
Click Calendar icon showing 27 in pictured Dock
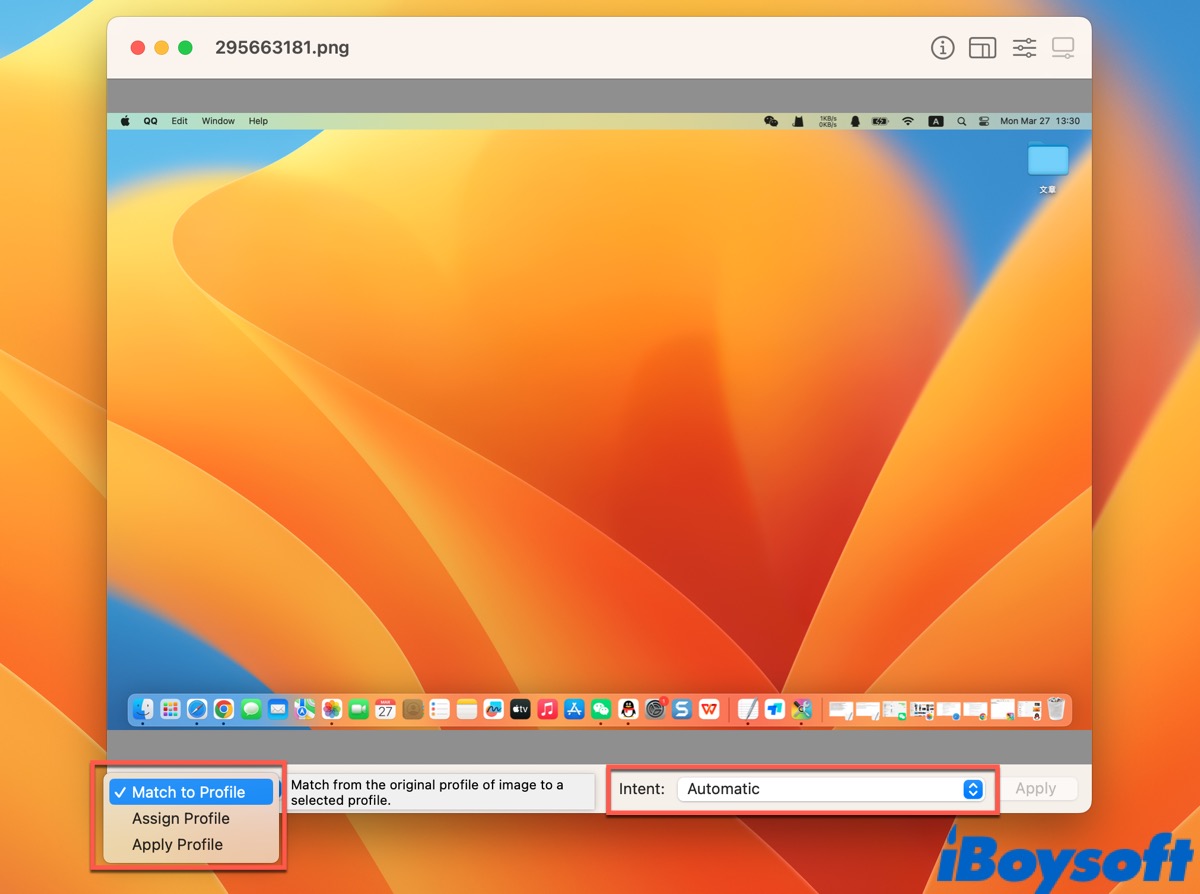386,709
